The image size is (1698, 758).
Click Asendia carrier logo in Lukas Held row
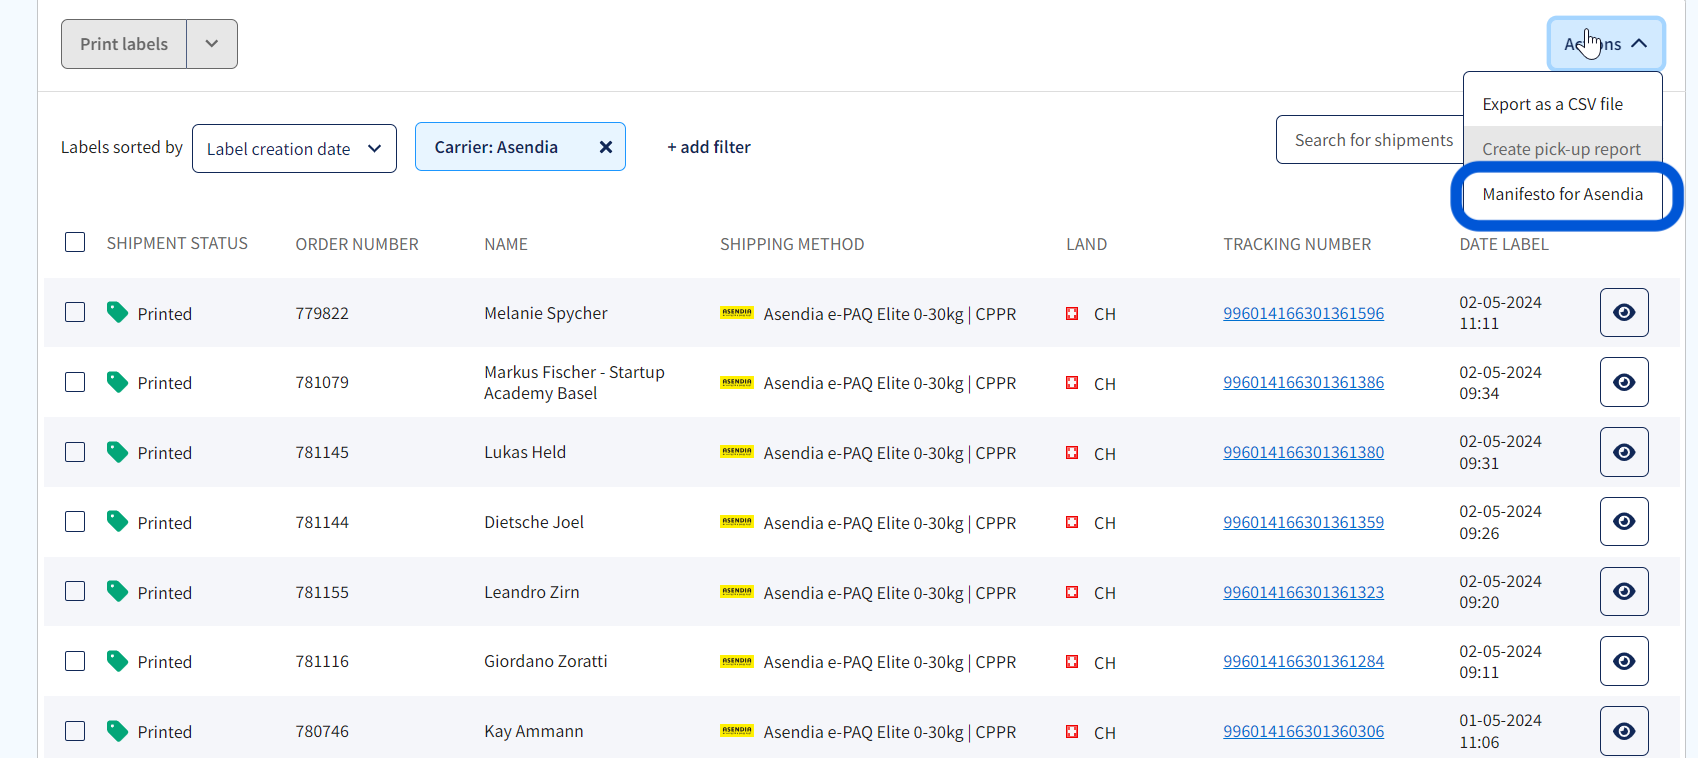737,452
